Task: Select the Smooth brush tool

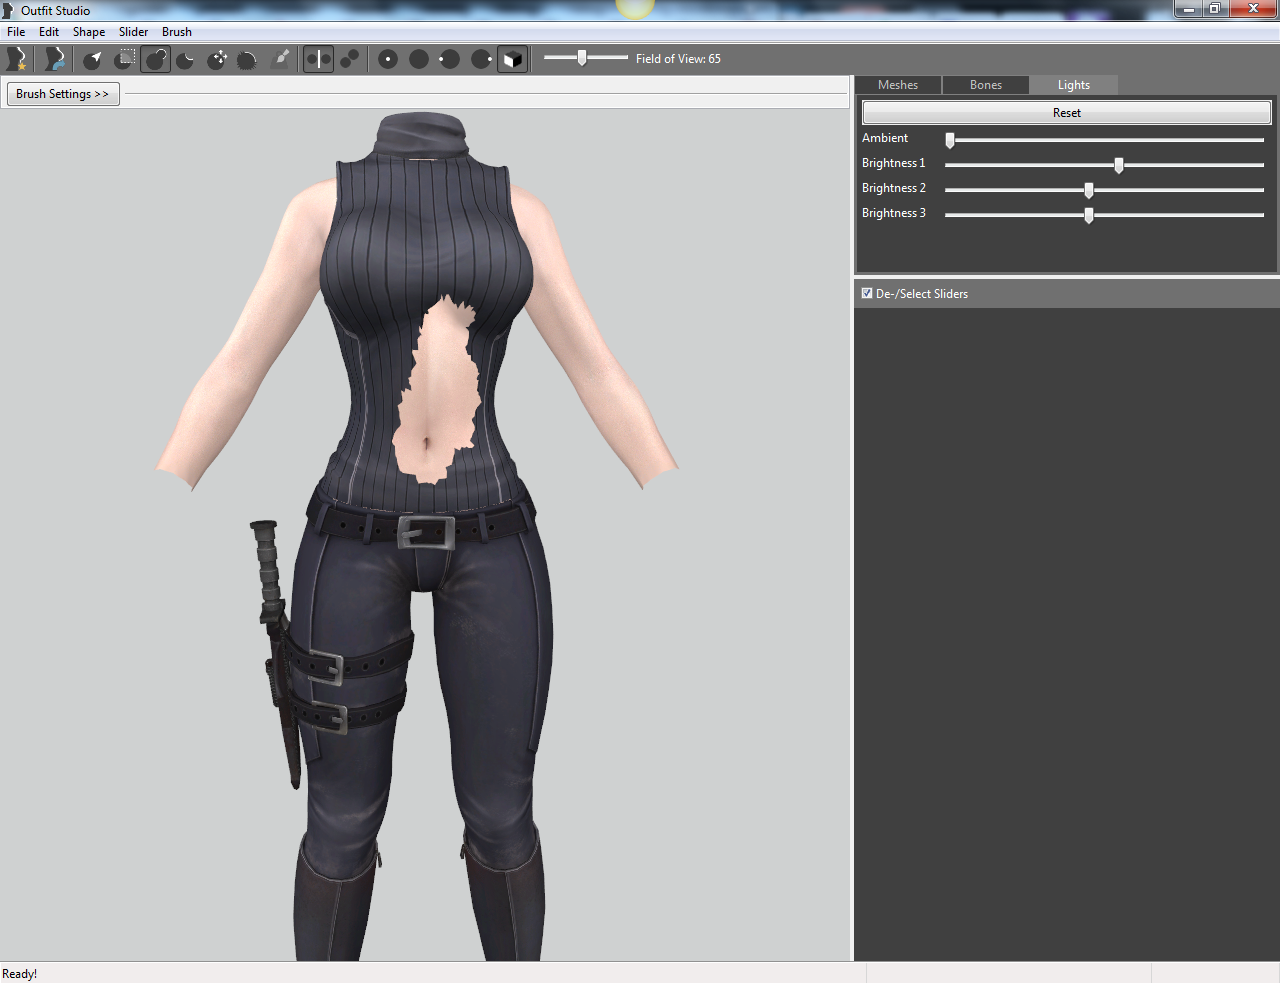Action: pos(247,59)
